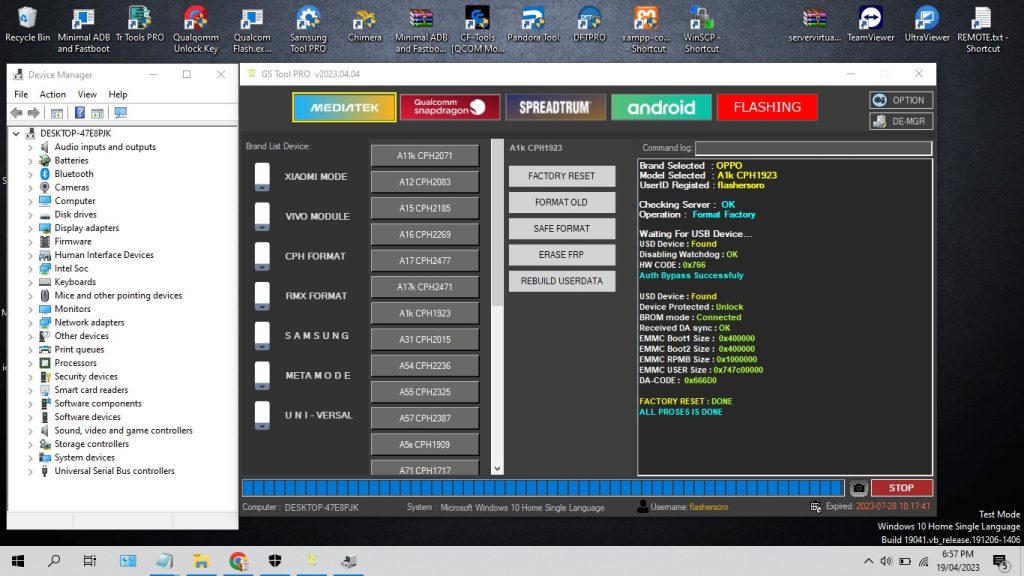Click the Command log input field
The height and width of the screenshot is (576, 1024).
click(x=813, y=148)
